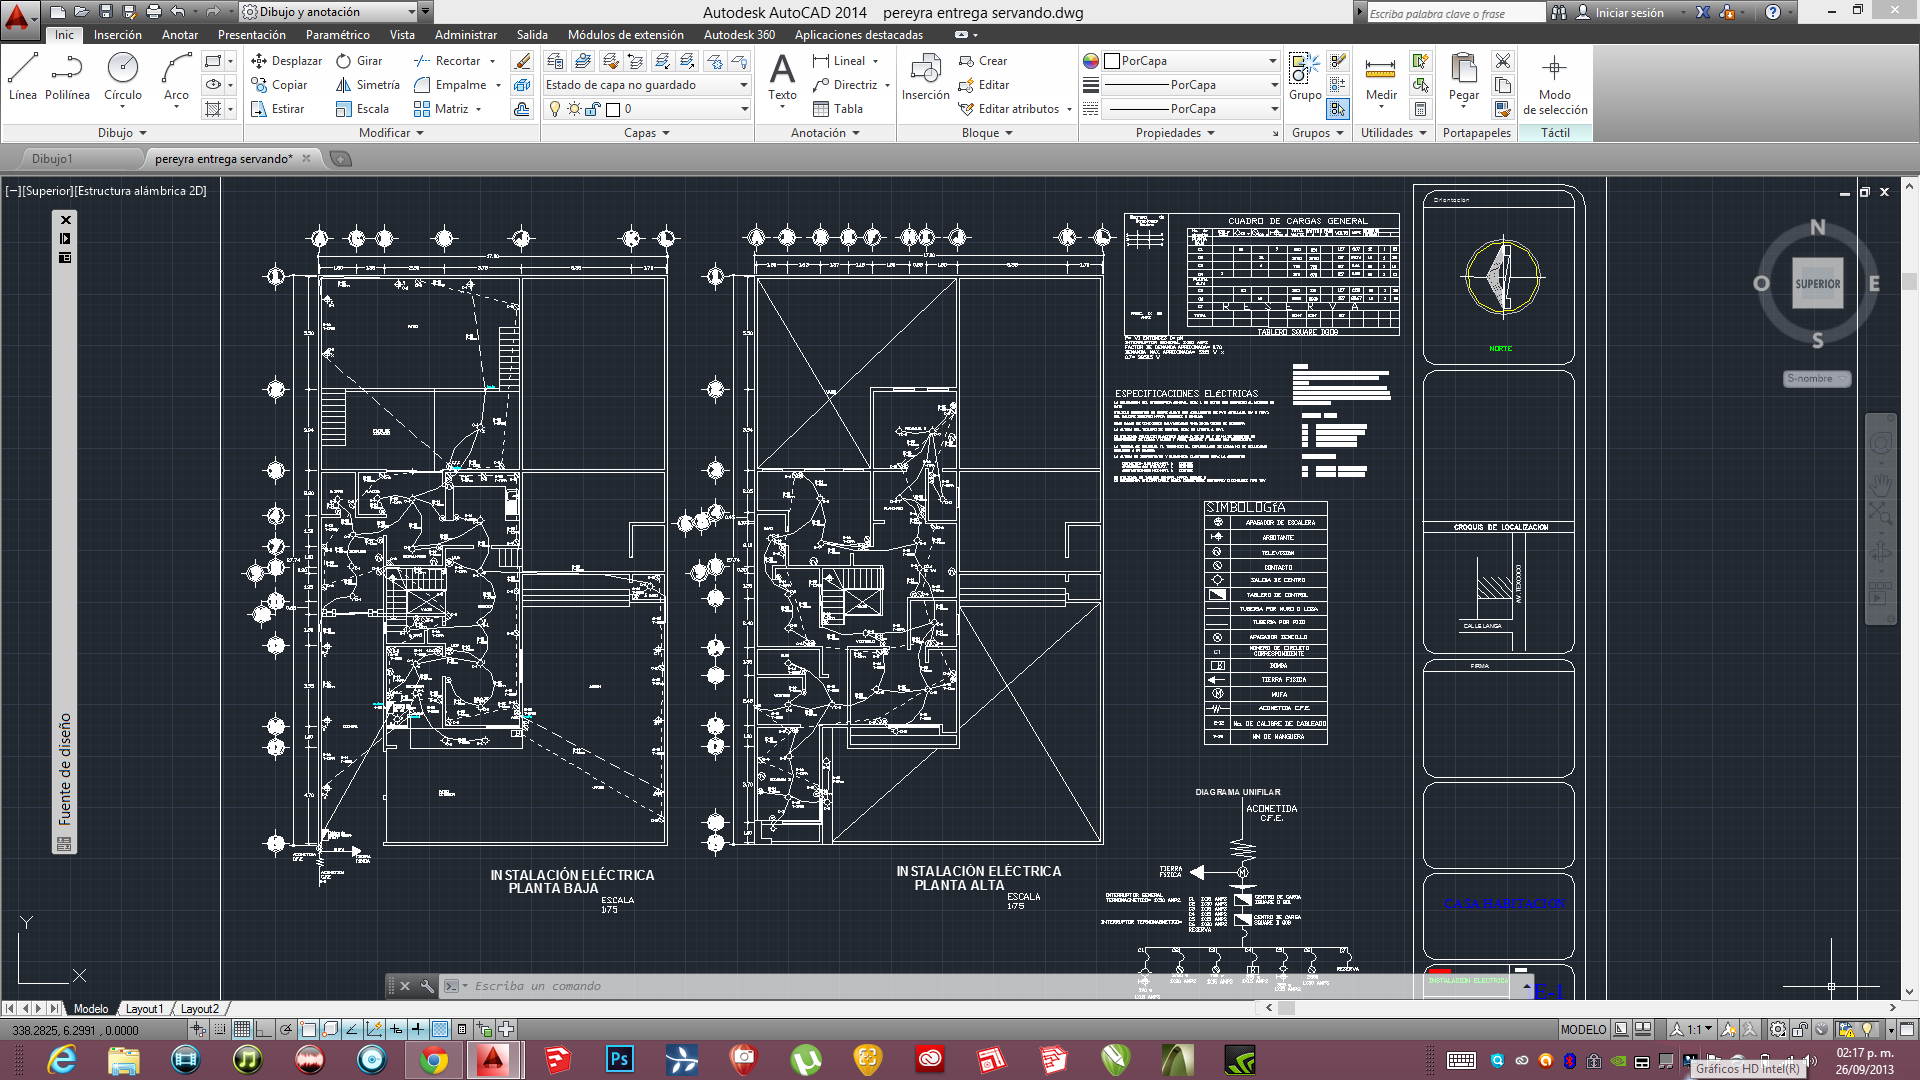Open the S-nombre UCS dropdown
Screen dimensions: 1920x1080
coord(1817,379)
